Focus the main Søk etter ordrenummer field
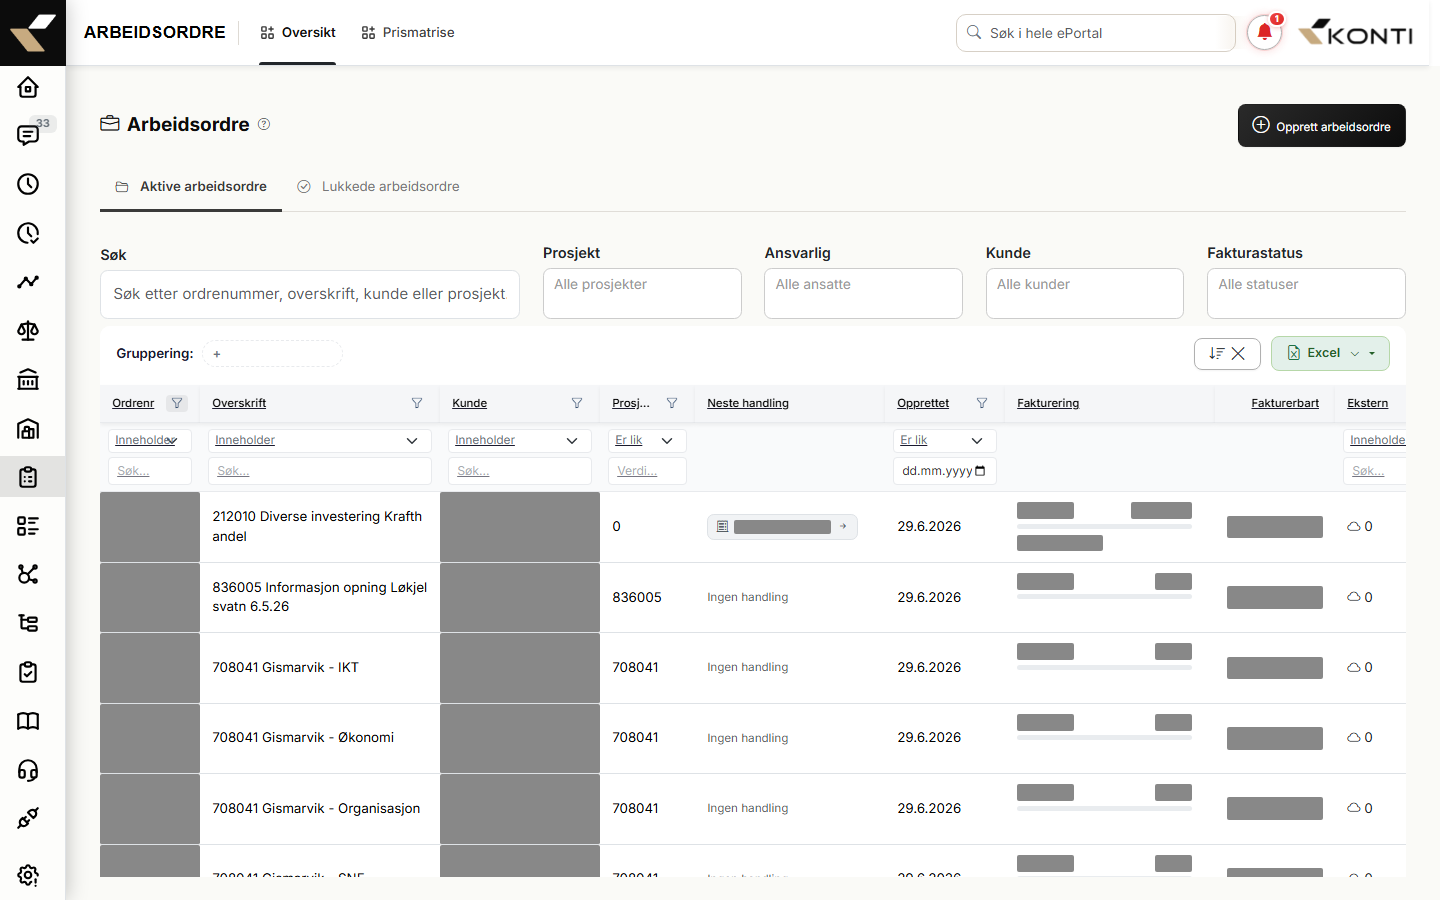 310,294
